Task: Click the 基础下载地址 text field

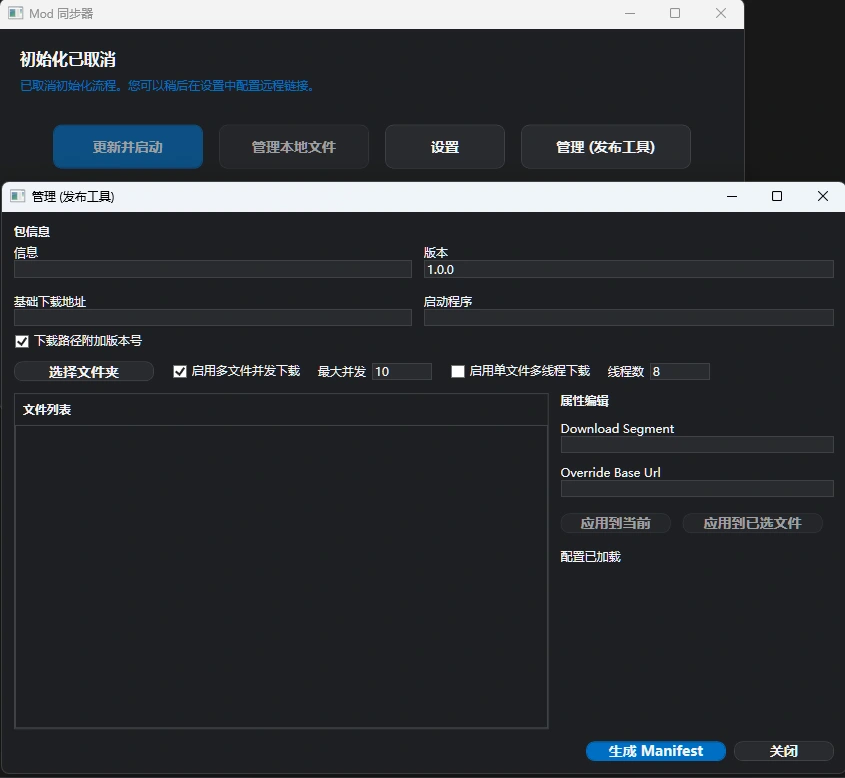Action: tap(213, 317)
